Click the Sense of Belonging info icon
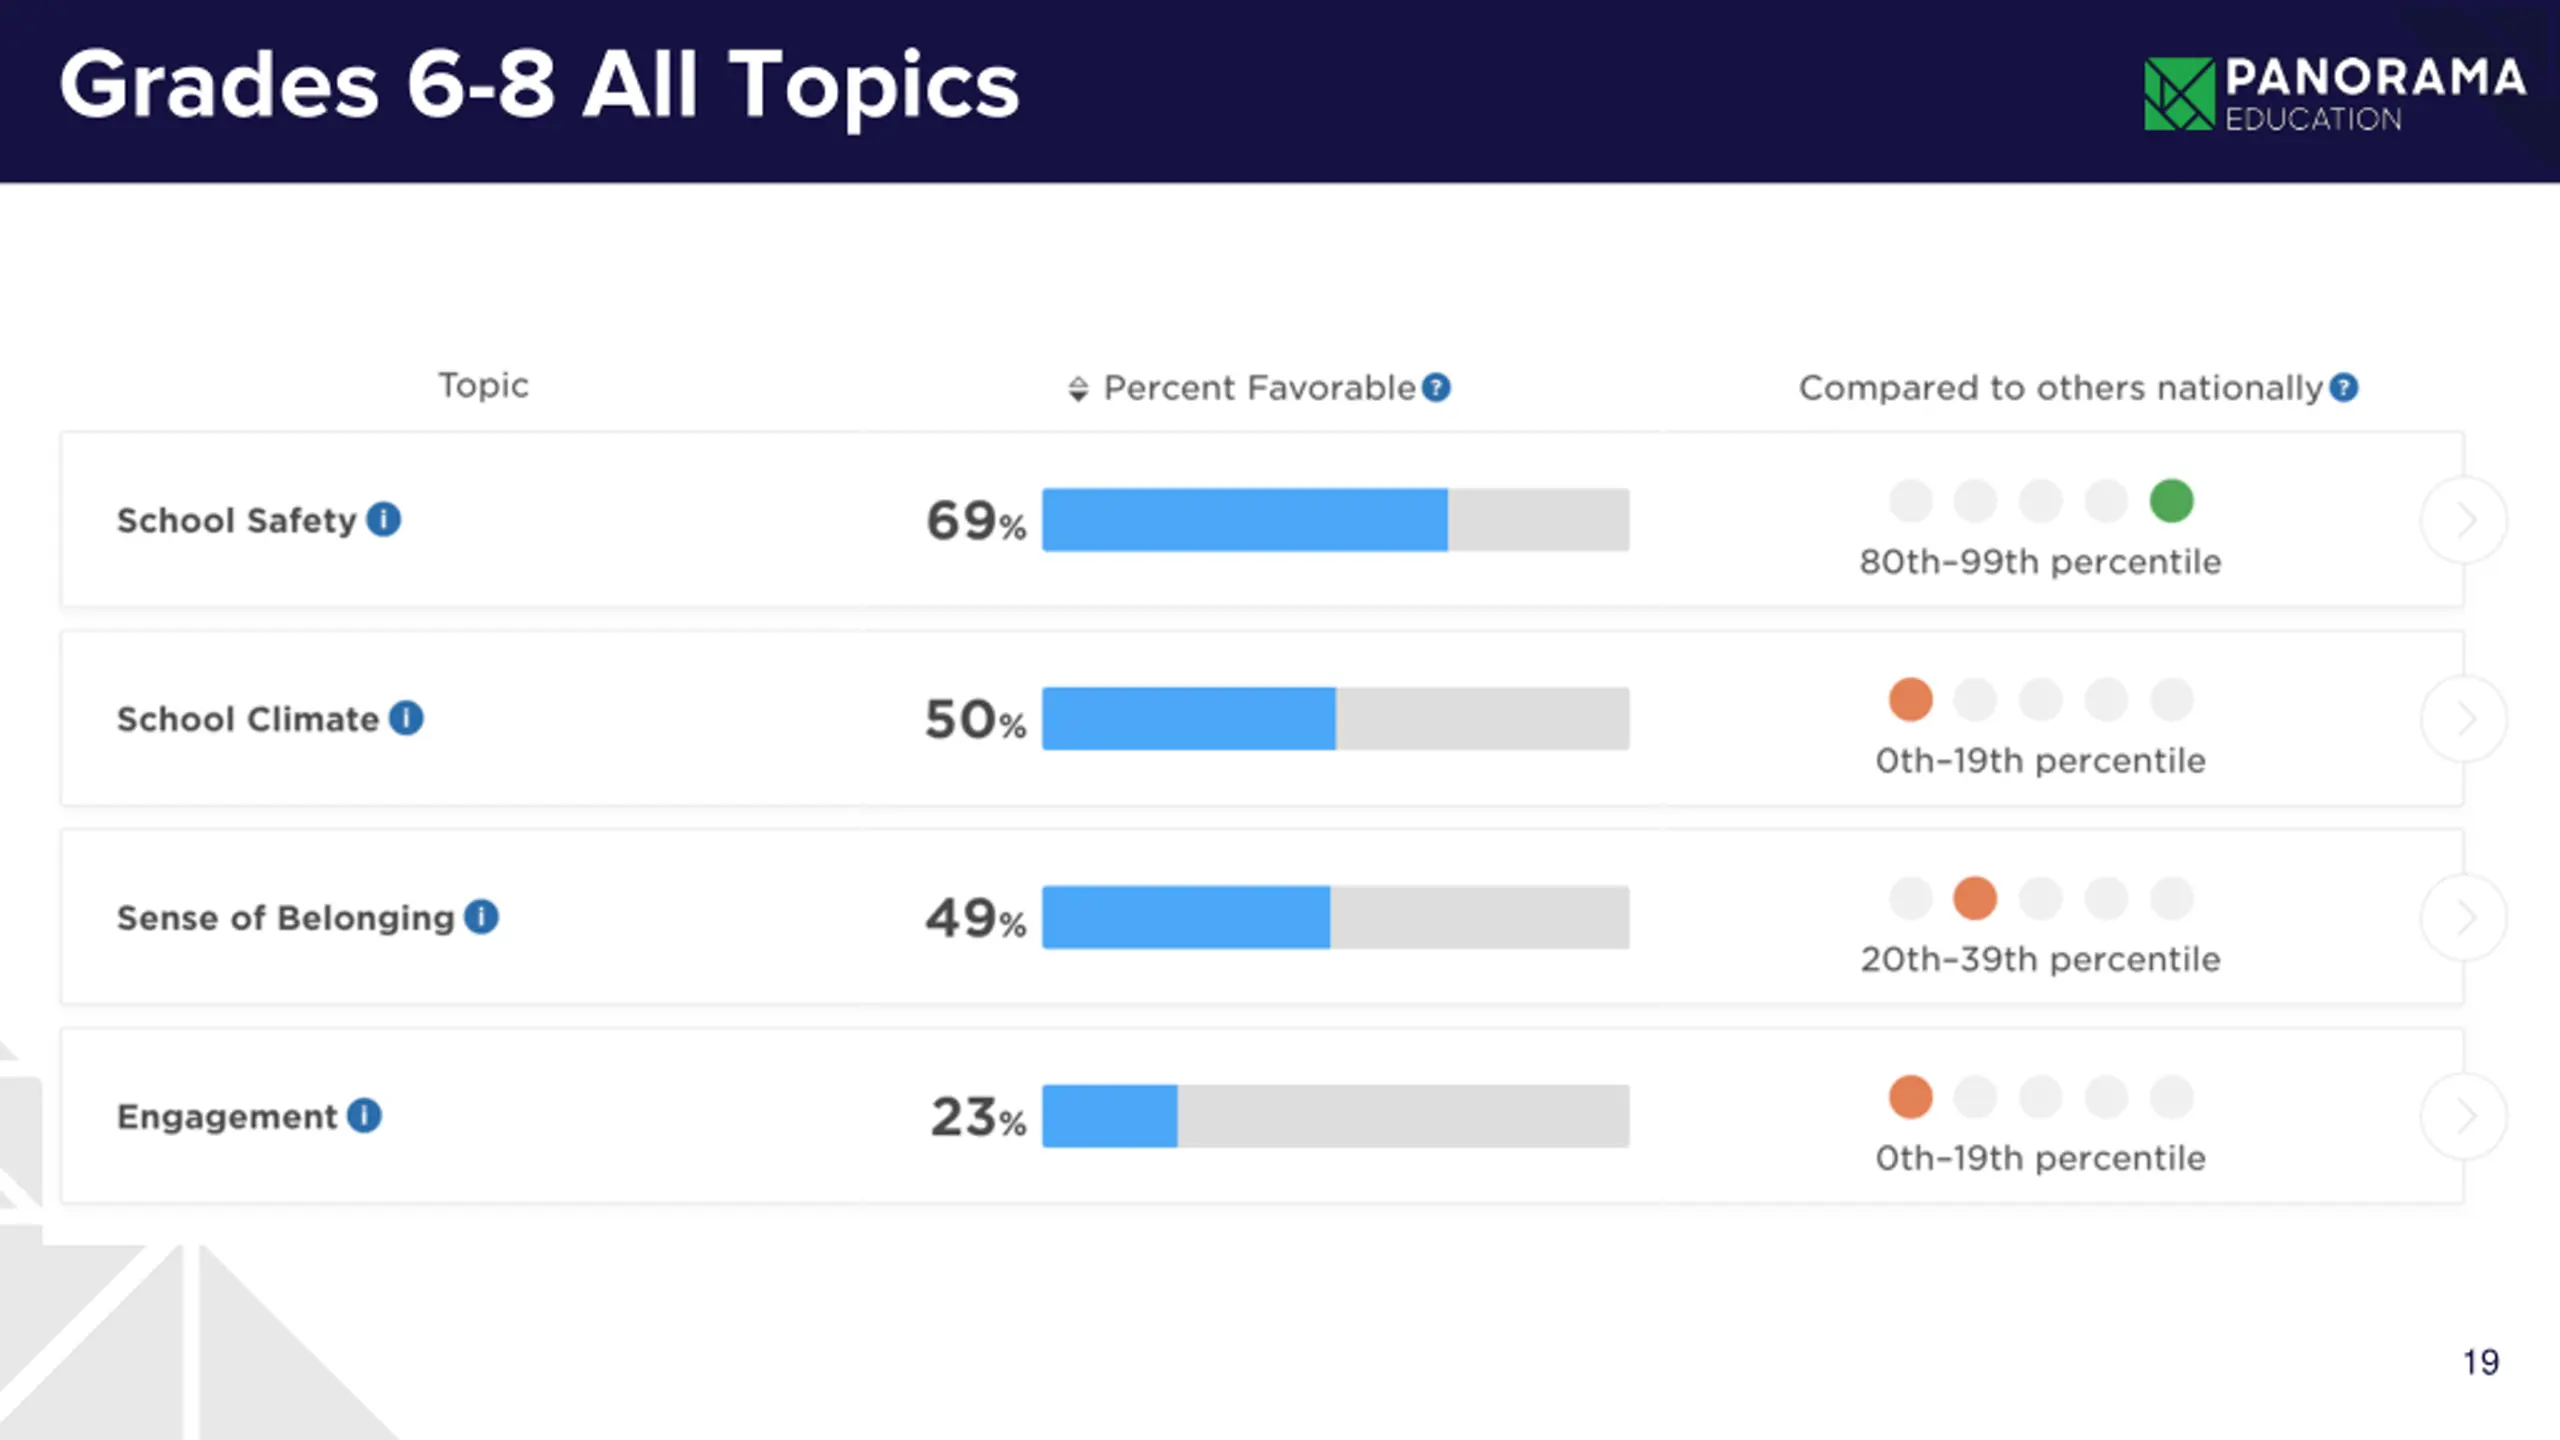This screenshot has width=2560, height=1440. [481, 917]
